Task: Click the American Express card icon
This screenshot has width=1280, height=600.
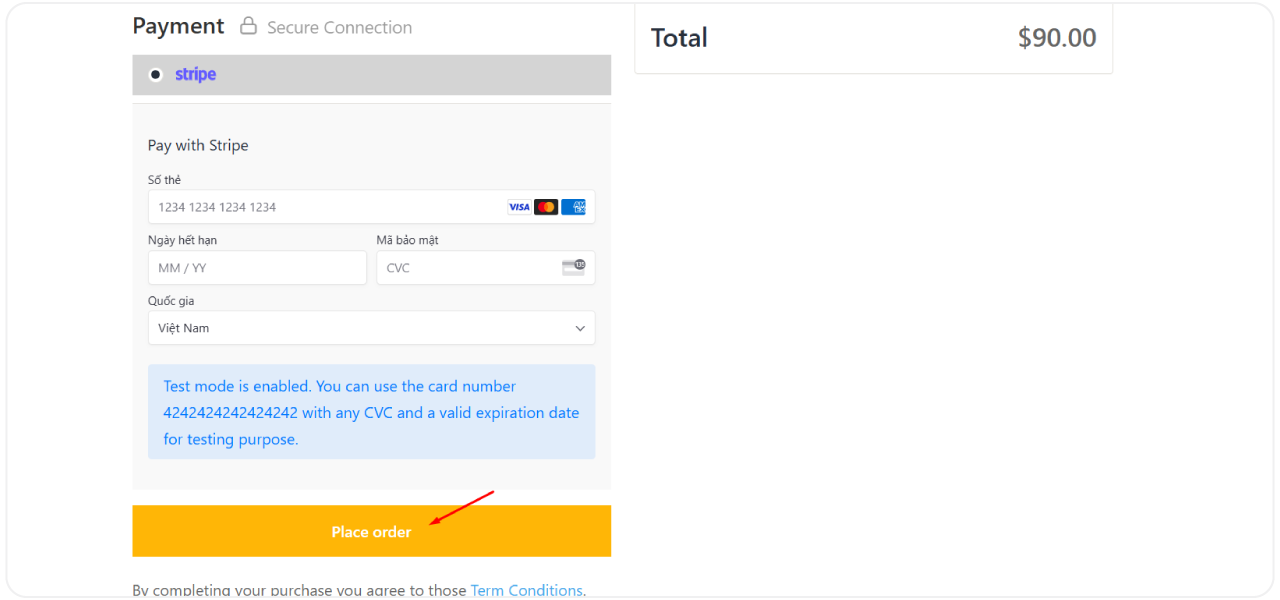Action: point(573,207)
